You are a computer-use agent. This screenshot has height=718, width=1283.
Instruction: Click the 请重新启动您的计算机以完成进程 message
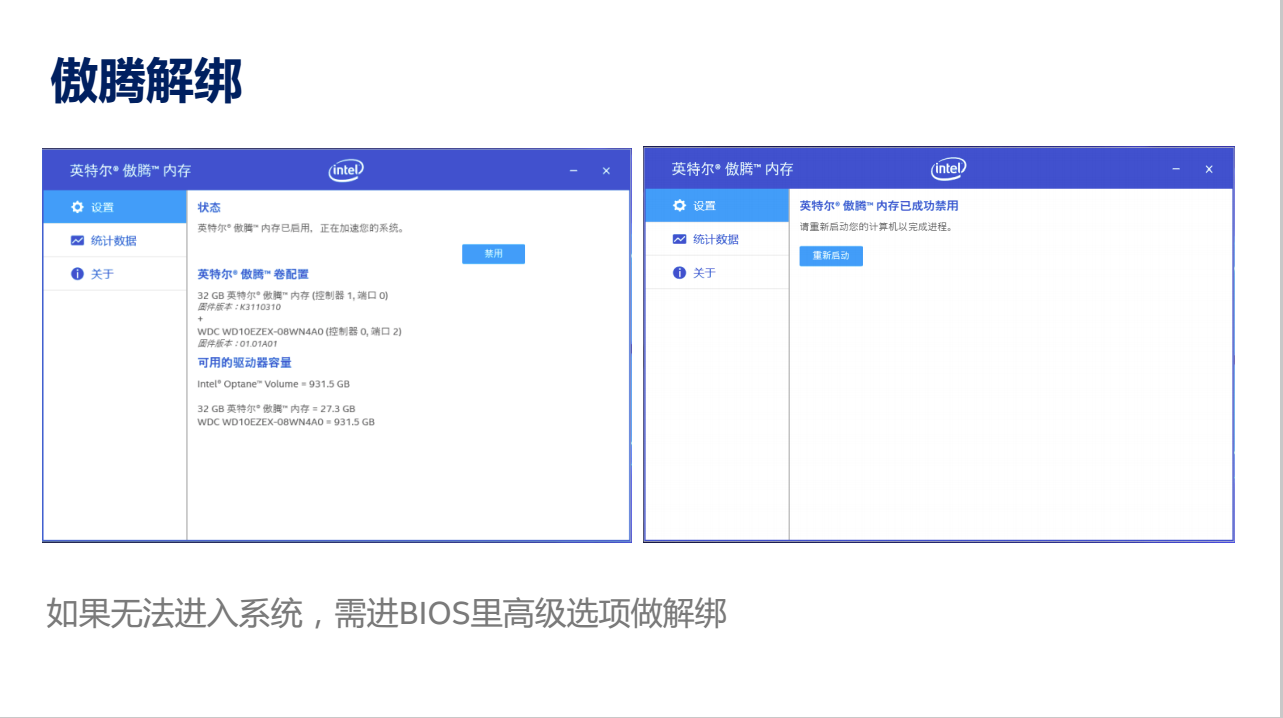point(876,227)
